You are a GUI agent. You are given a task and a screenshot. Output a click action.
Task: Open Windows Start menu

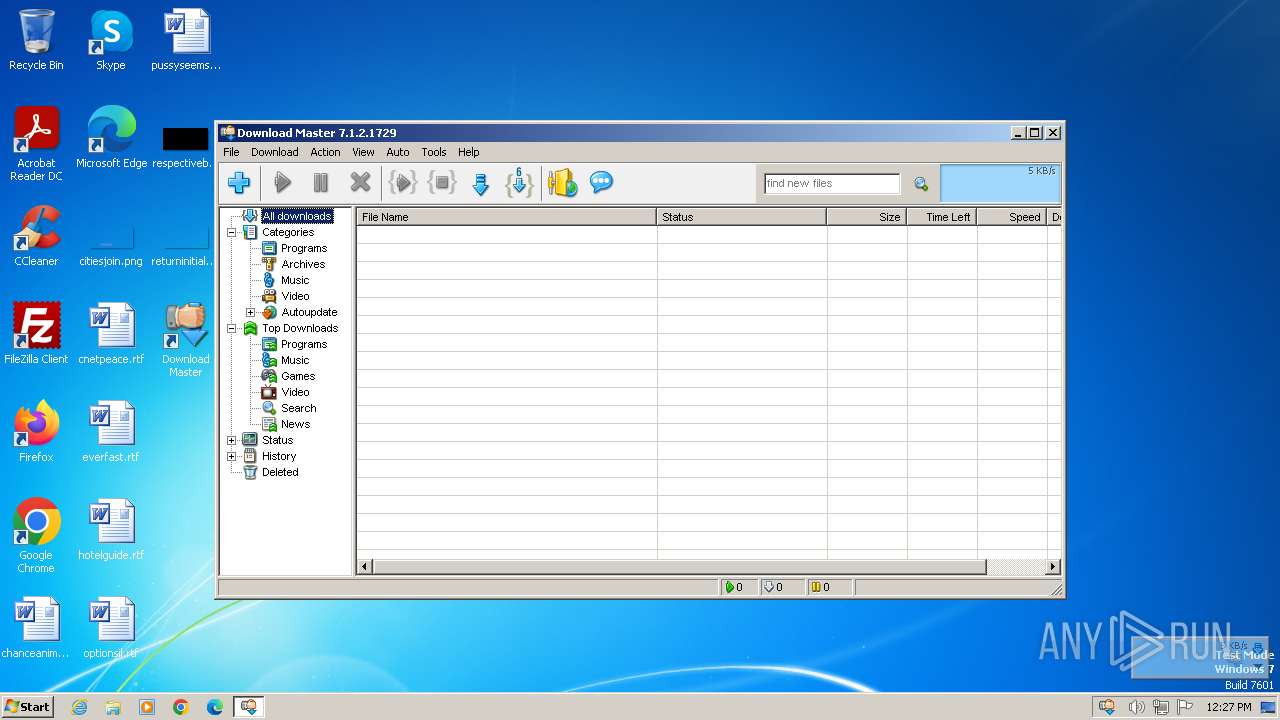[27, 707]
